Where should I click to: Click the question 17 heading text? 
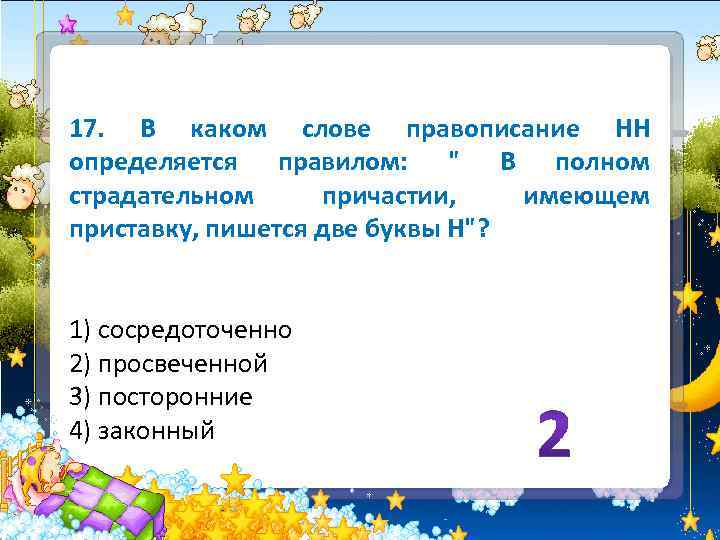click(360, 180)
